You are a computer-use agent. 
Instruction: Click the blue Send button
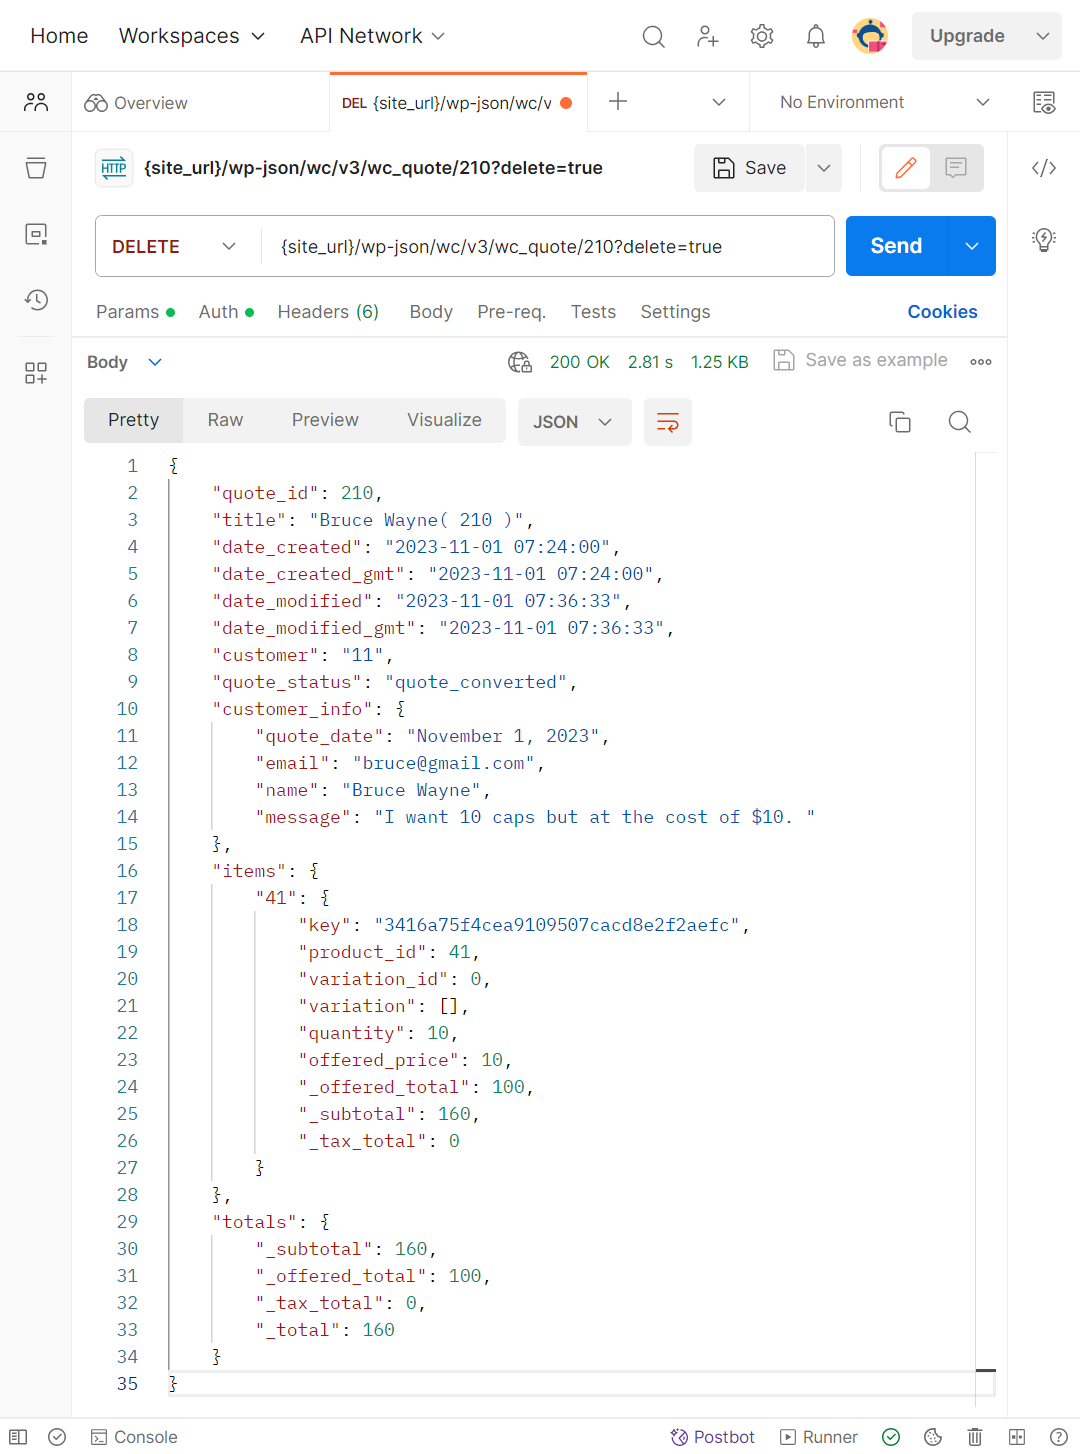[x=896, y=246]
